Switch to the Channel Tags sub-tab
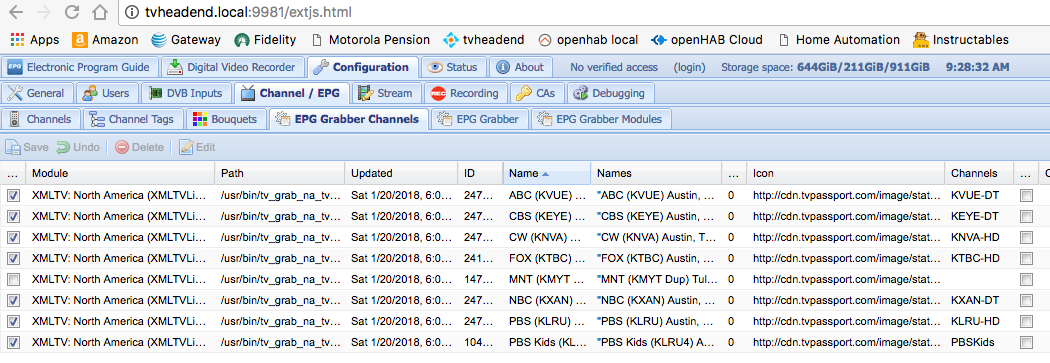This screenshot has height=363, width=1050. click(133, 119)
